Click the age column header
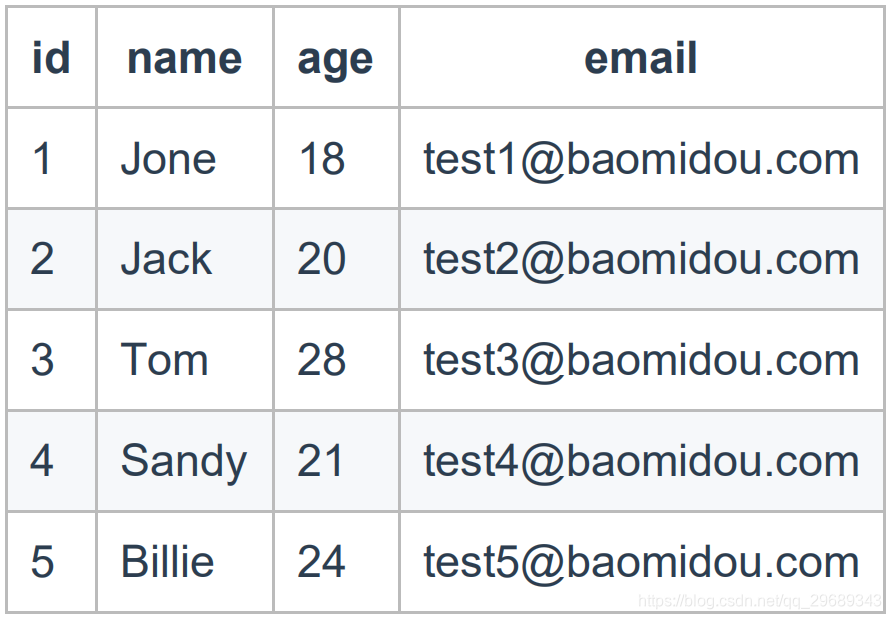Screen dimensions: 891x619 (x=335, y=59)
